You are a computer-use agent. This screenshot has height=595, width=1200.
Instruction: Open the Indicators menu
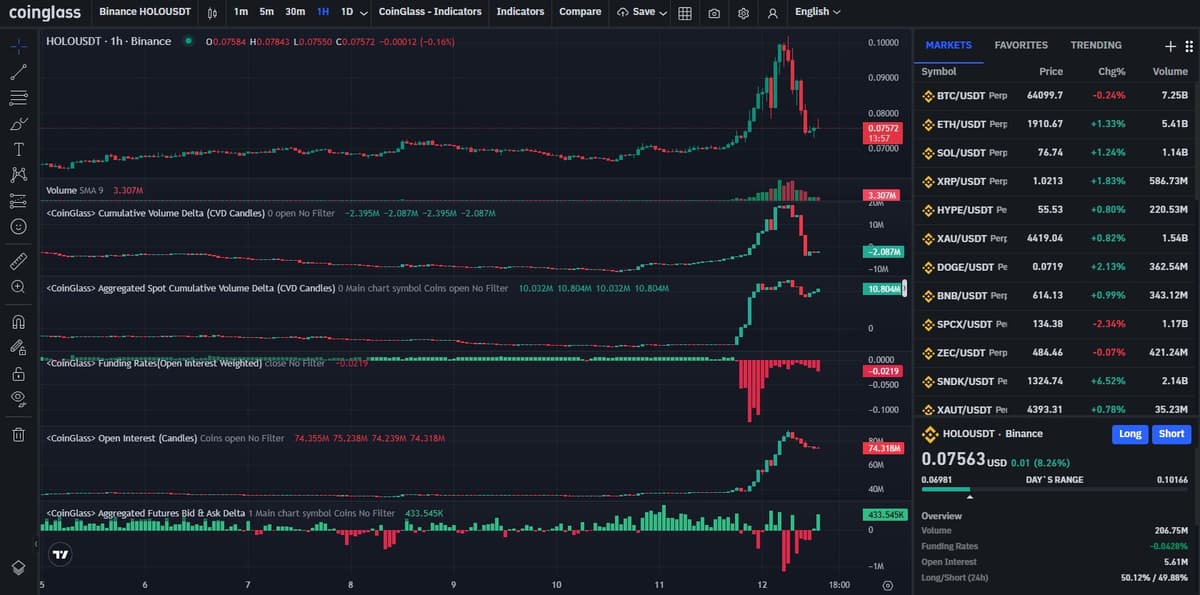click(x=520, y=12)
